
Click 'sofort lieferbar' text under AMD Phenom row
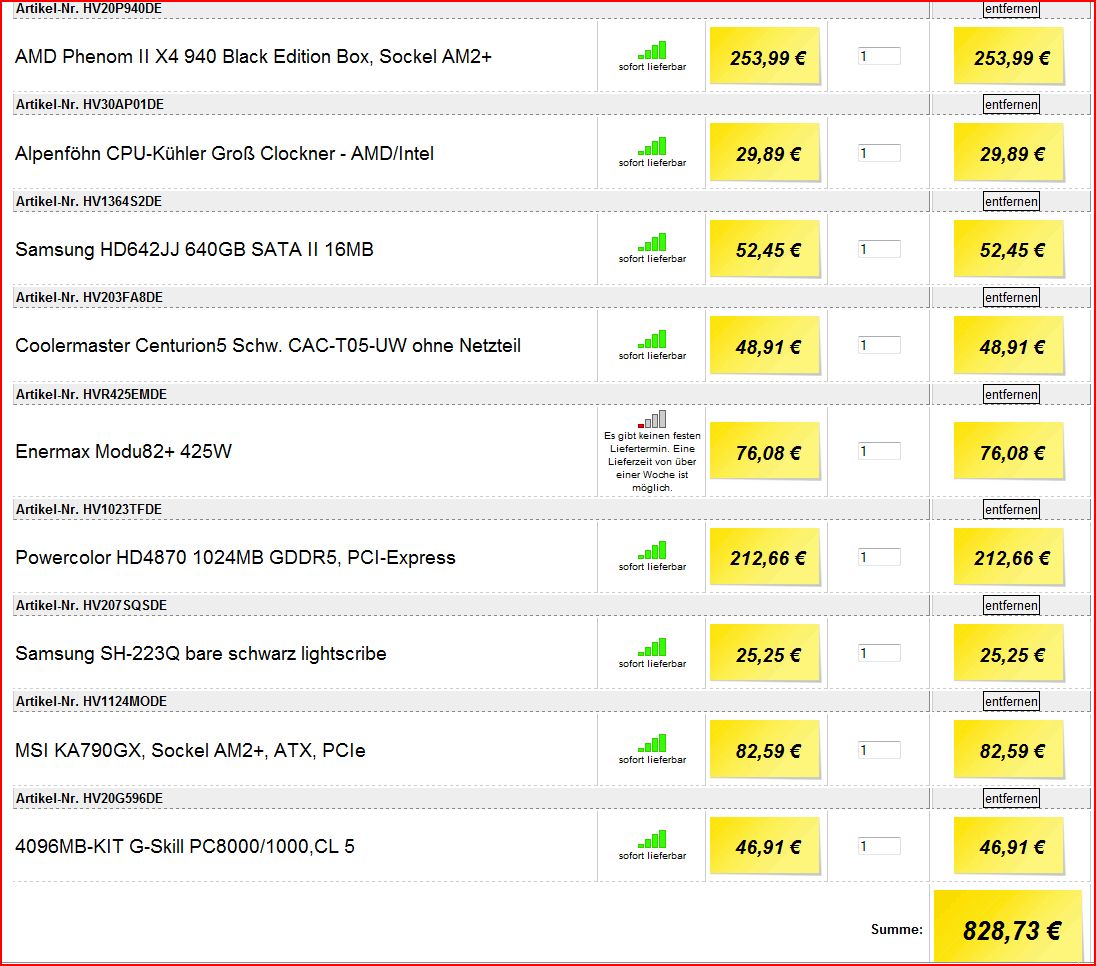pos(652,67)
